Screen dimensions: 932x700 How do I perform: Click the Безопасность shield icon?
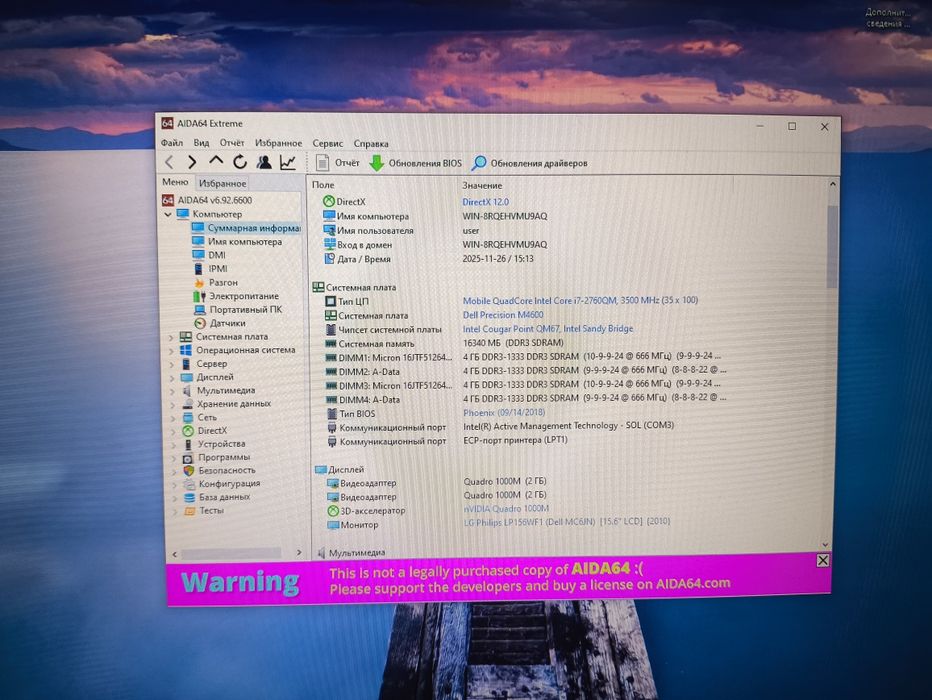(188, 471)
